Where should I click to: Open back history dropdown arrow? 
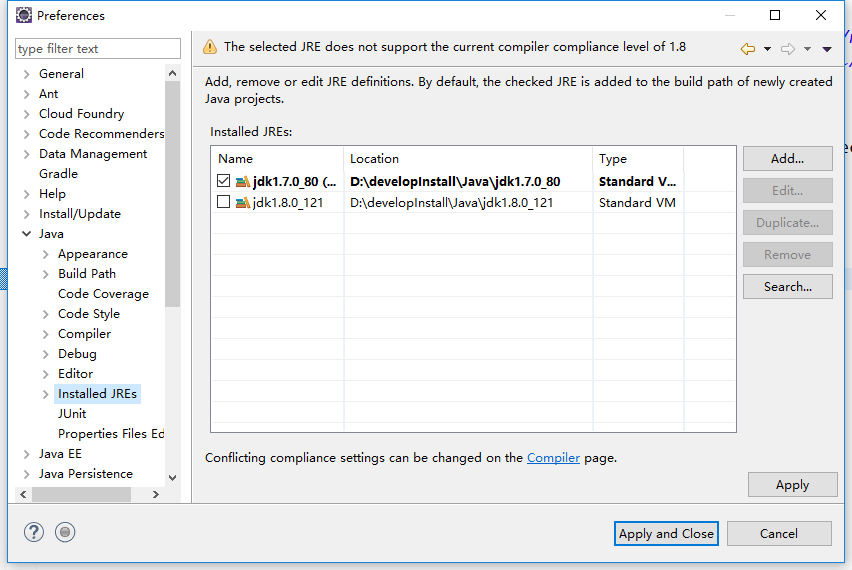click(x=767, y=49)
